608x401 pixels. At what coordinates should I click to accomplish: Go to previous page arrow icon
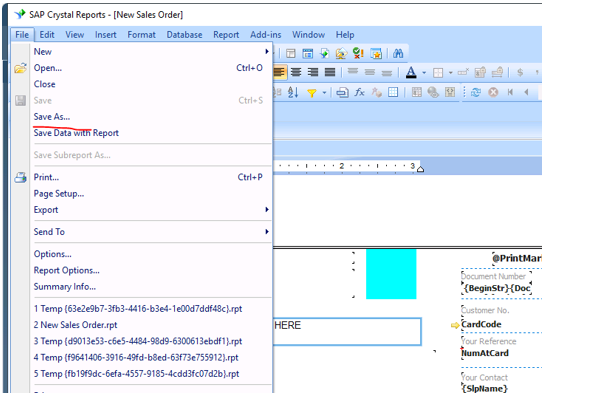pyautogui.click(x=527, y=92)
